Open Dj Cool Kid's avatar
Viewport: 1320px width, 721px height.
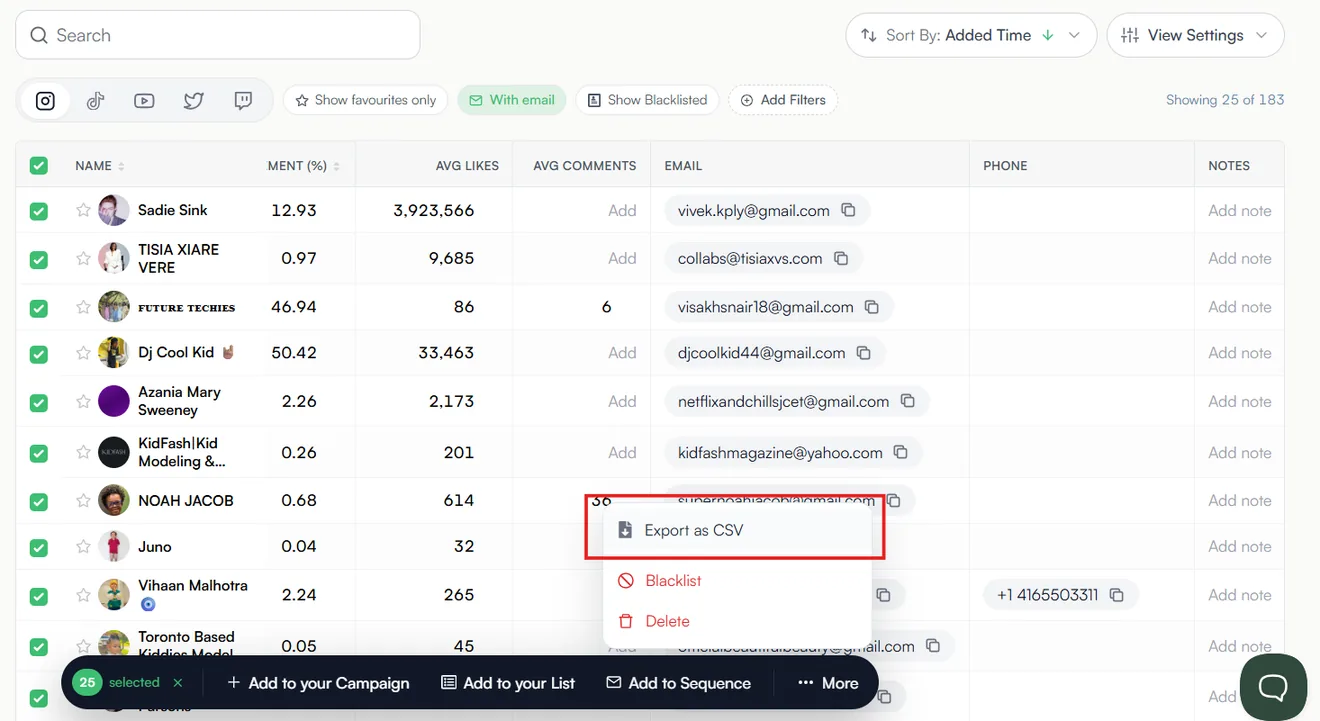tap(114, 352)
